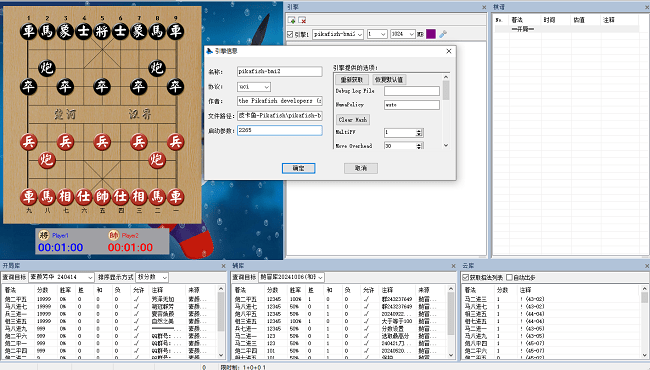The height and width of the screenshot is (370, 650).
Task: Click the purple engine color swatch
Action: (431, 34)
